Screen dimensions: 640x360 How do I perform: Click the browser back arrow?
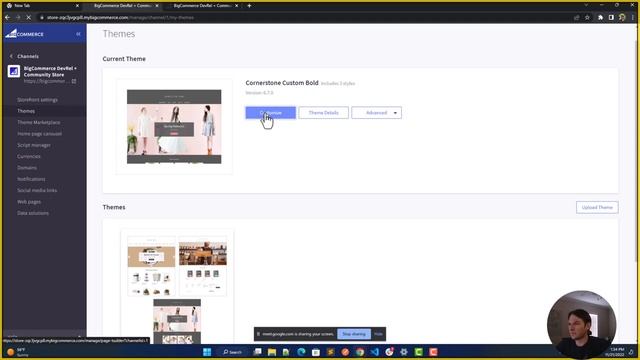click(7, 18)
